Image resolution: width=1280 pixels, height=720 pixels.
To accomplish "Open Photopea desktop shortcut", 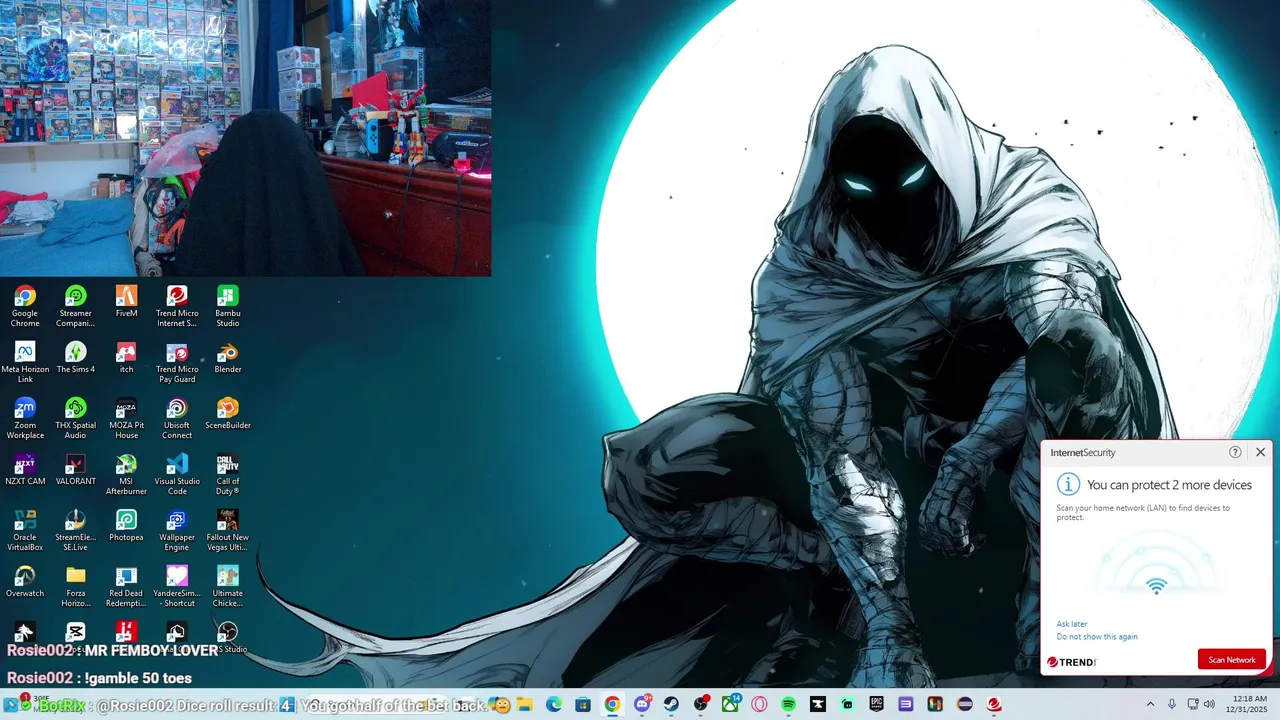I will [126, 525].
